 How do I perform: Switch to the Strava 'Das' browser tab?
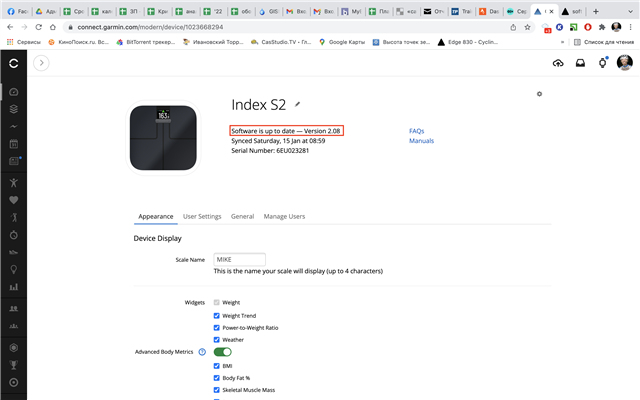(x=489, y=11)
